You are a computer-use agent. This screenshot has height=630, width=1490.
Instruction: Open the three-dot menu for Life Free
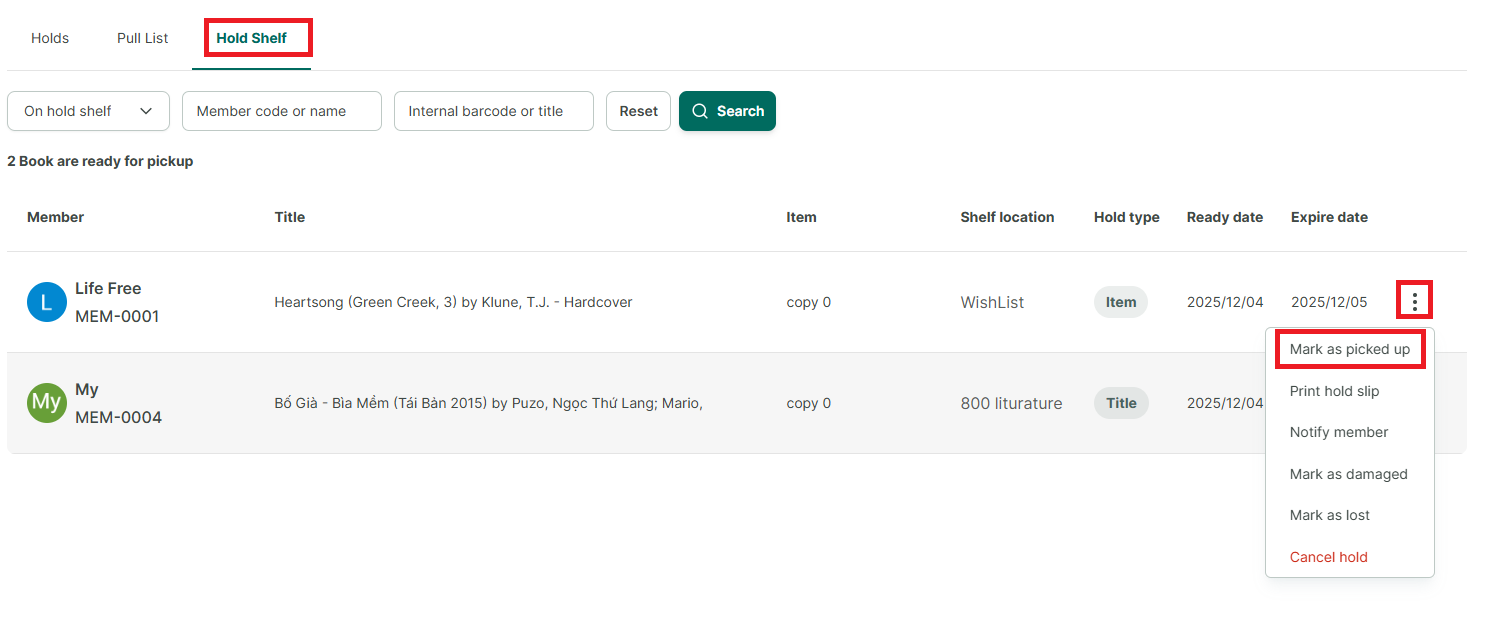pos(1414,301)
